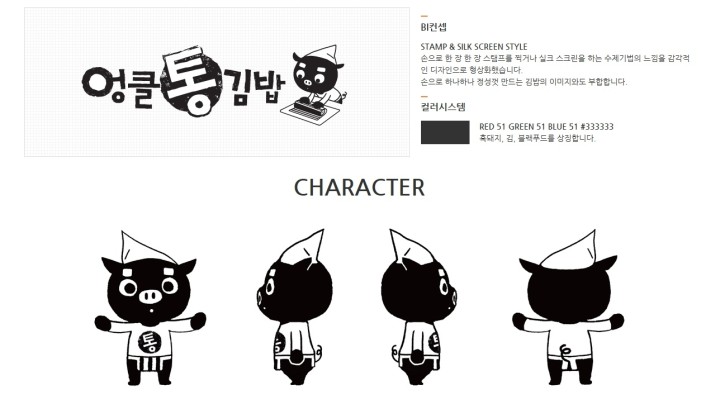This screenshot has height=404, width=720.
Task: Click the 컬러시스템 heading
Action: tap(443, 107)
